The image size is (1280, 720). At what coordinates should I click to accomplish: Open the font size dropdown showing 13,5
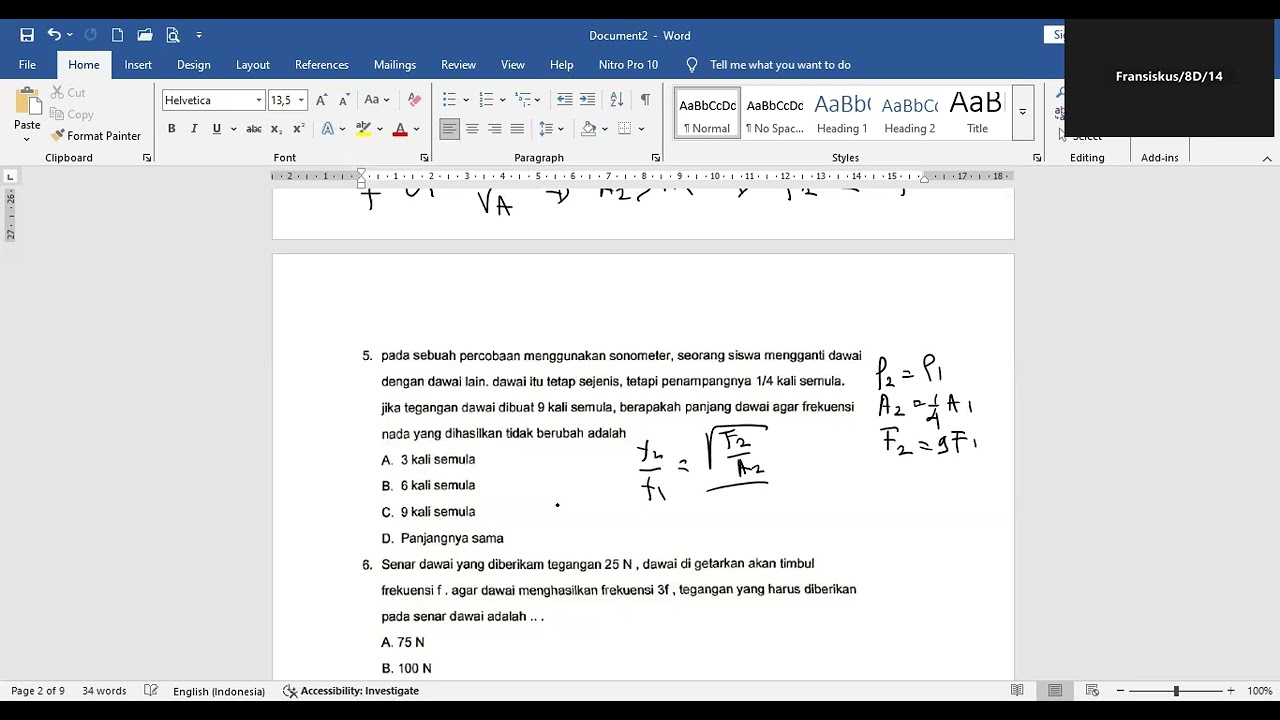[x=301, y=100]
